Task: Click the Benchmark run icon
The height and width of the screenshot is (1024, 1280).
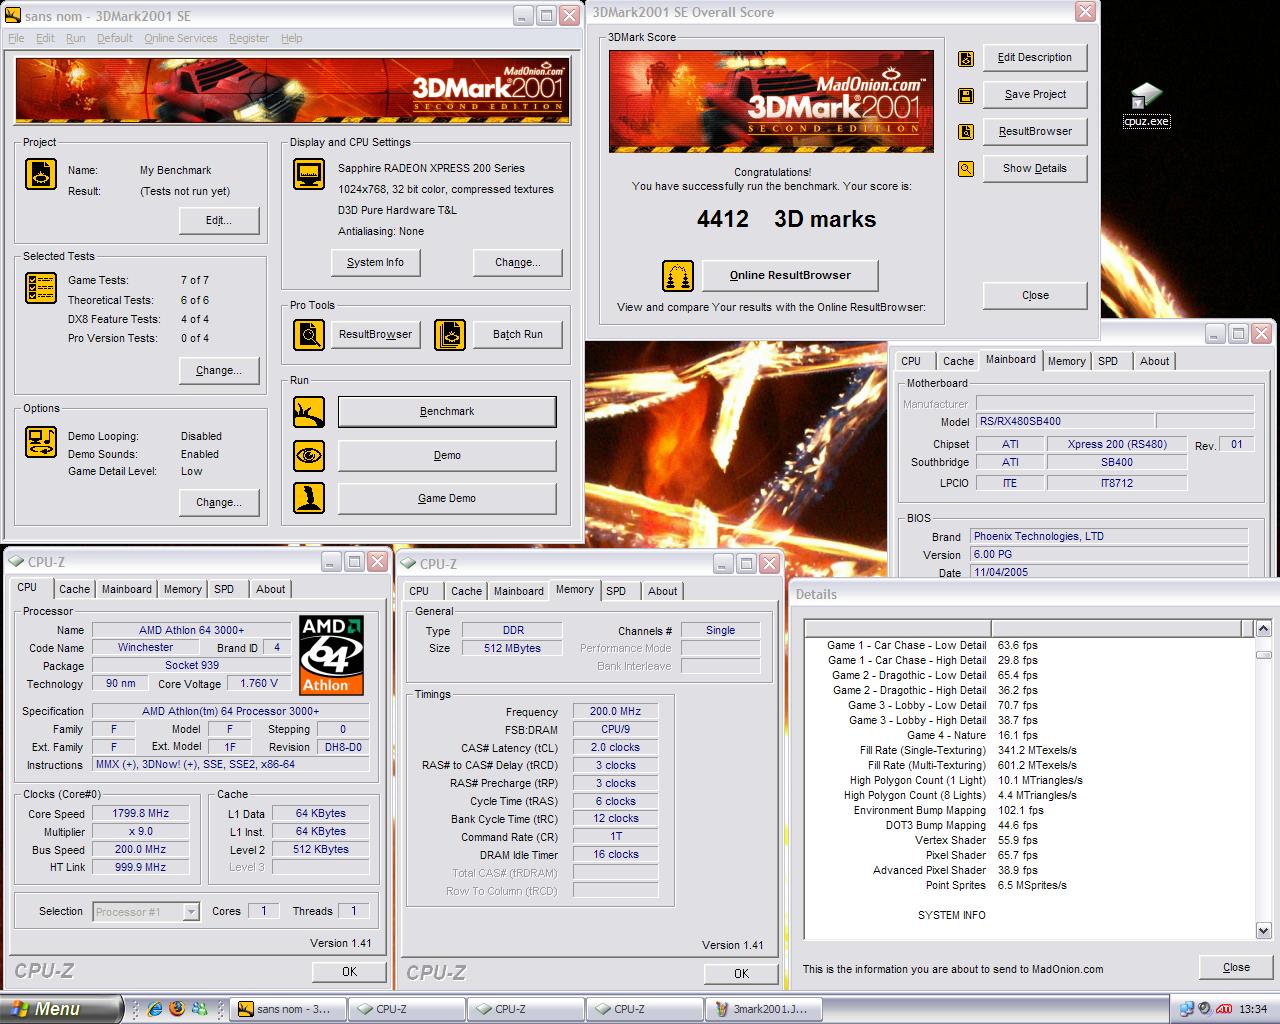Action: (309, 411)
